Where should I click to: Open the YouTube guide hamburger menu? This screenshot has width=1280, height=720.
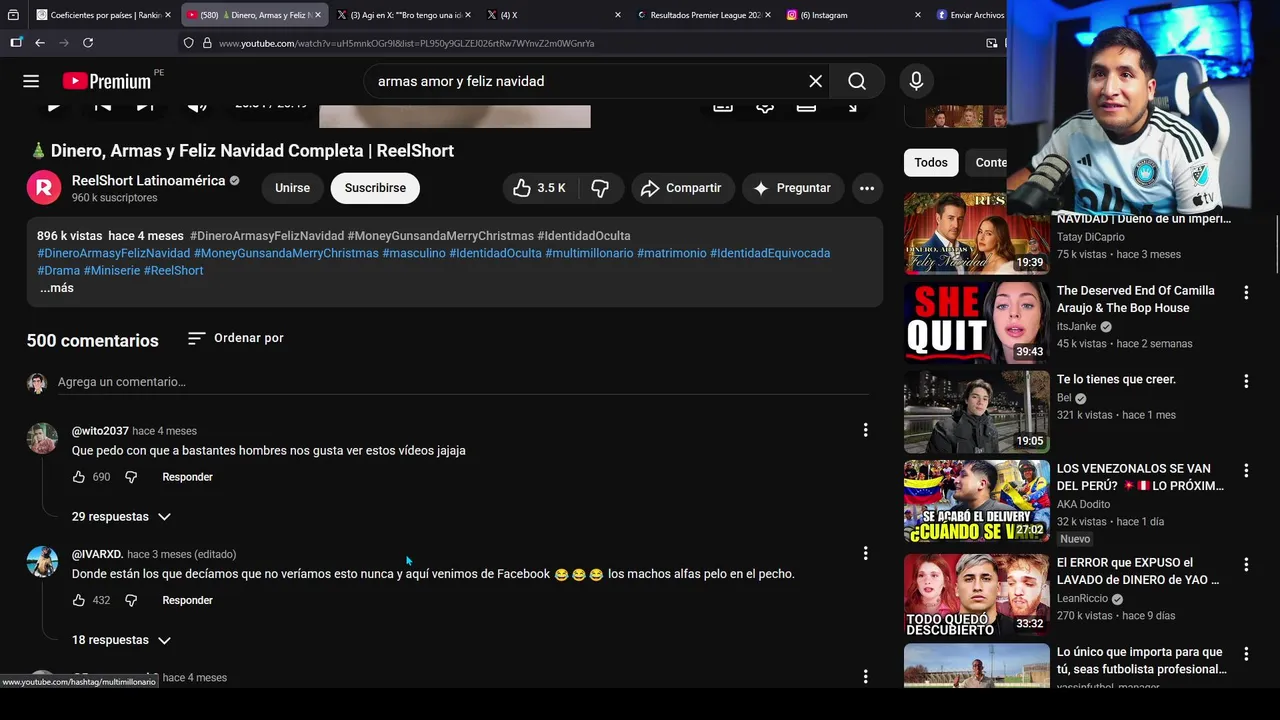pos(31,81)
